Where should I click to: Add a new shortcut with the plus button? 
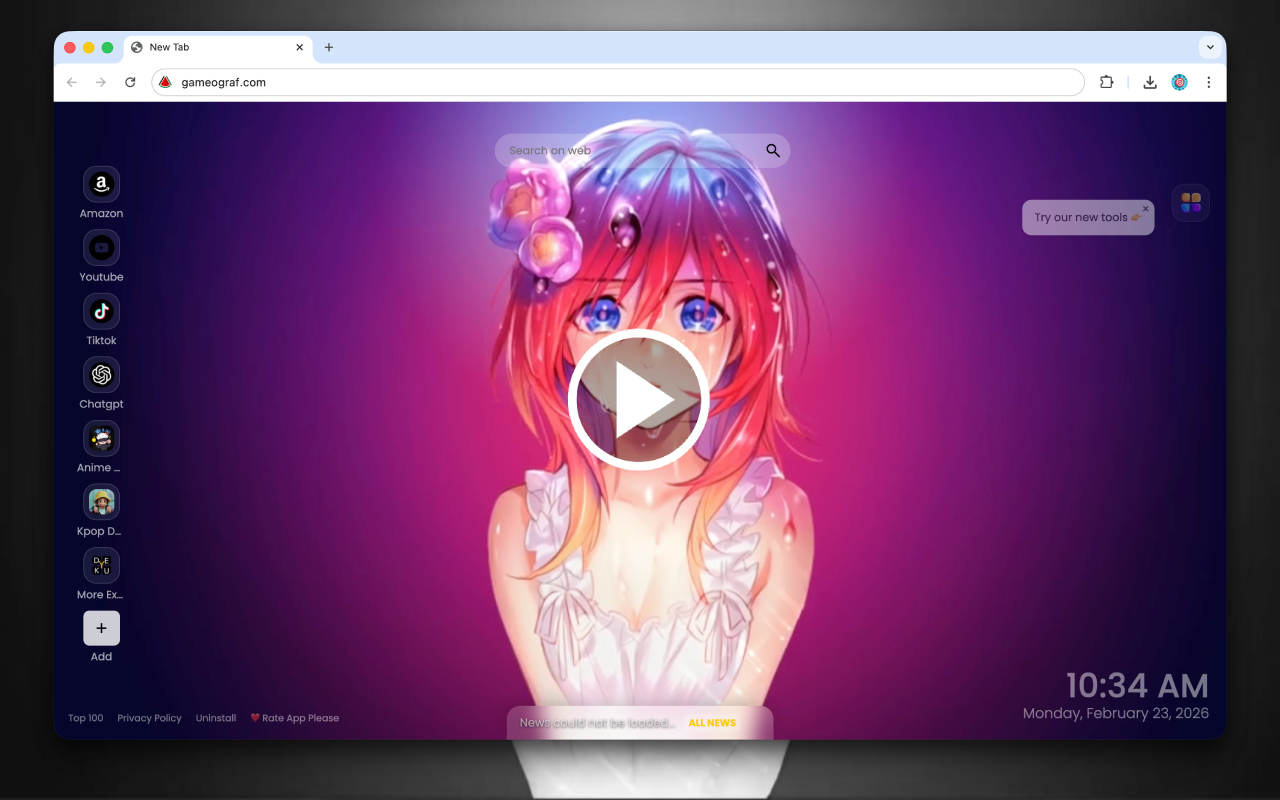tap(101, 628)
